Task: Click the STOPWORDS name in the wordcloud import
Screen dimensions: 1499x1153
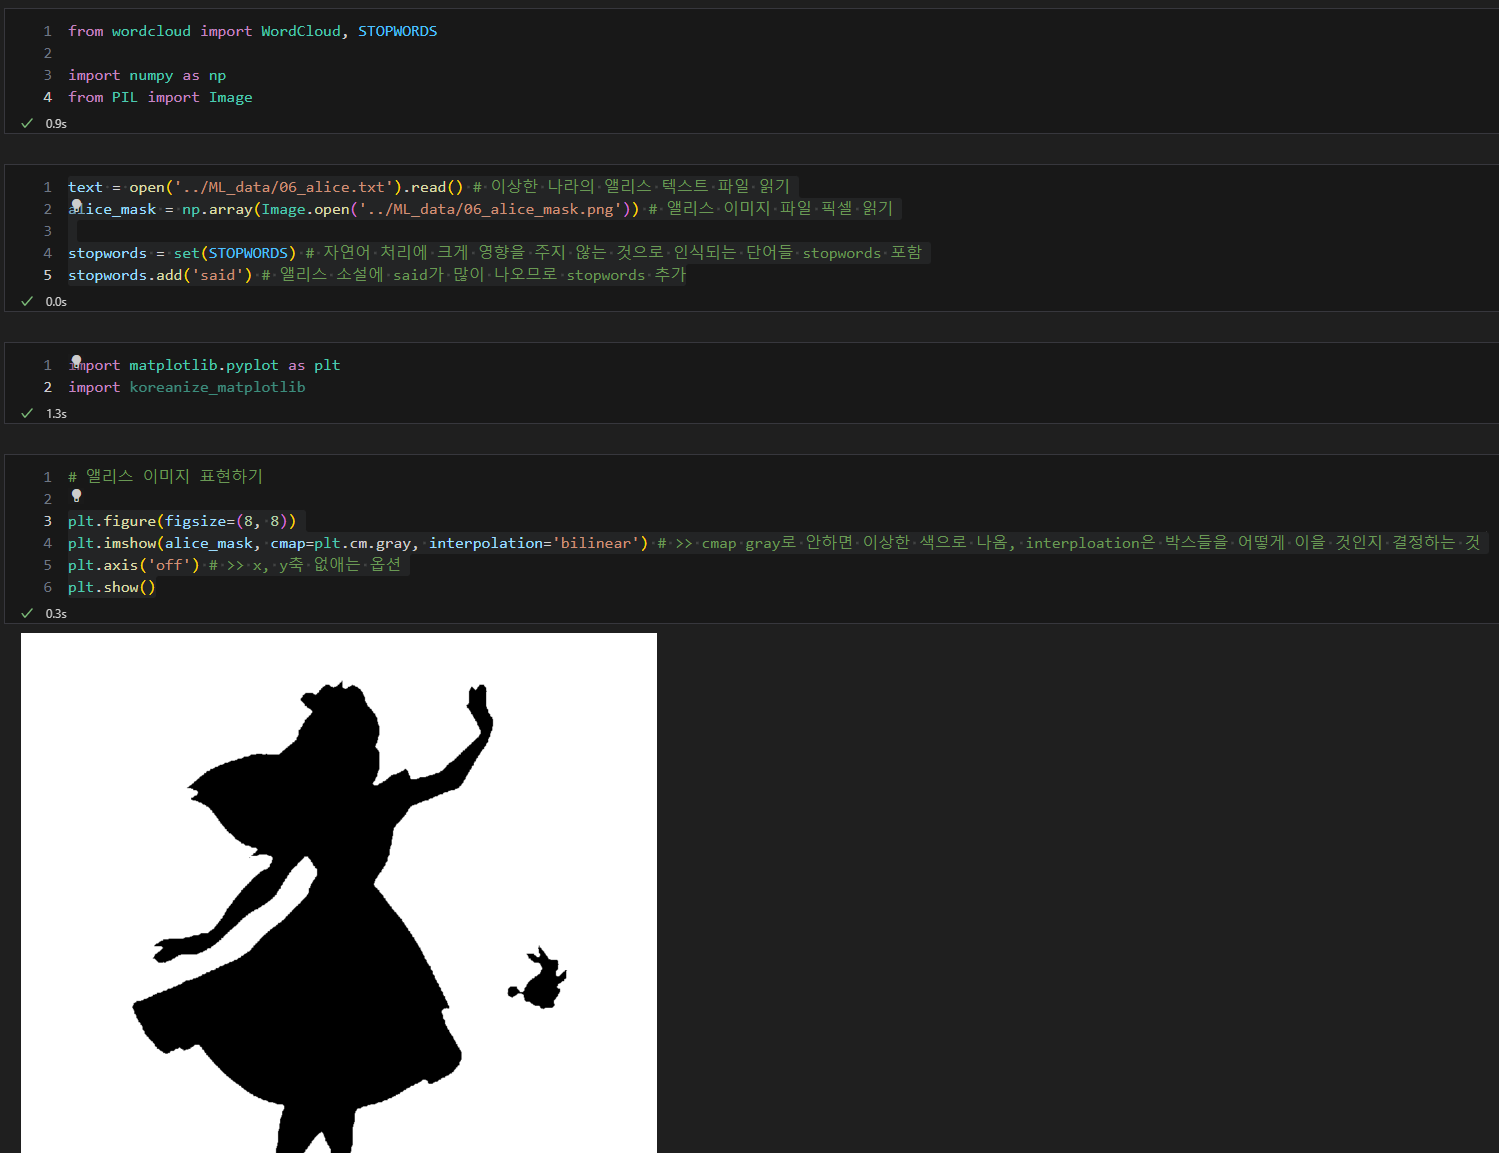Action: tap(397, 31)
